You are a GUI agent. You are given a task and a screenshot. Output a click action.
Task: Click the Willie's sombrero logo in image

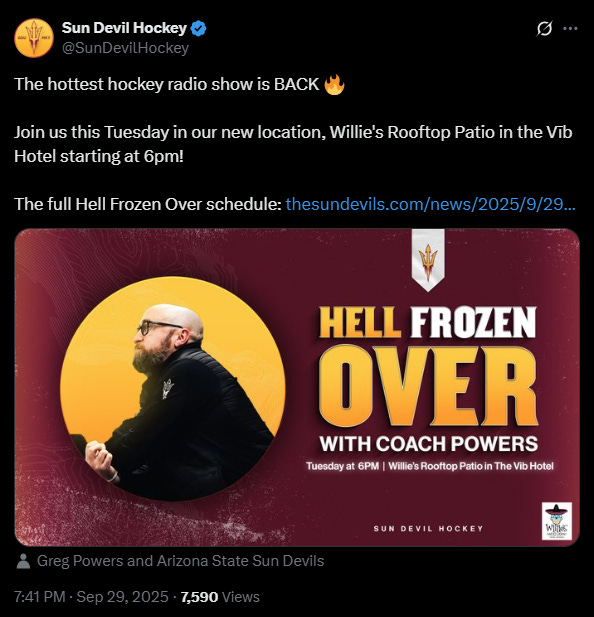tap(557, 521)
